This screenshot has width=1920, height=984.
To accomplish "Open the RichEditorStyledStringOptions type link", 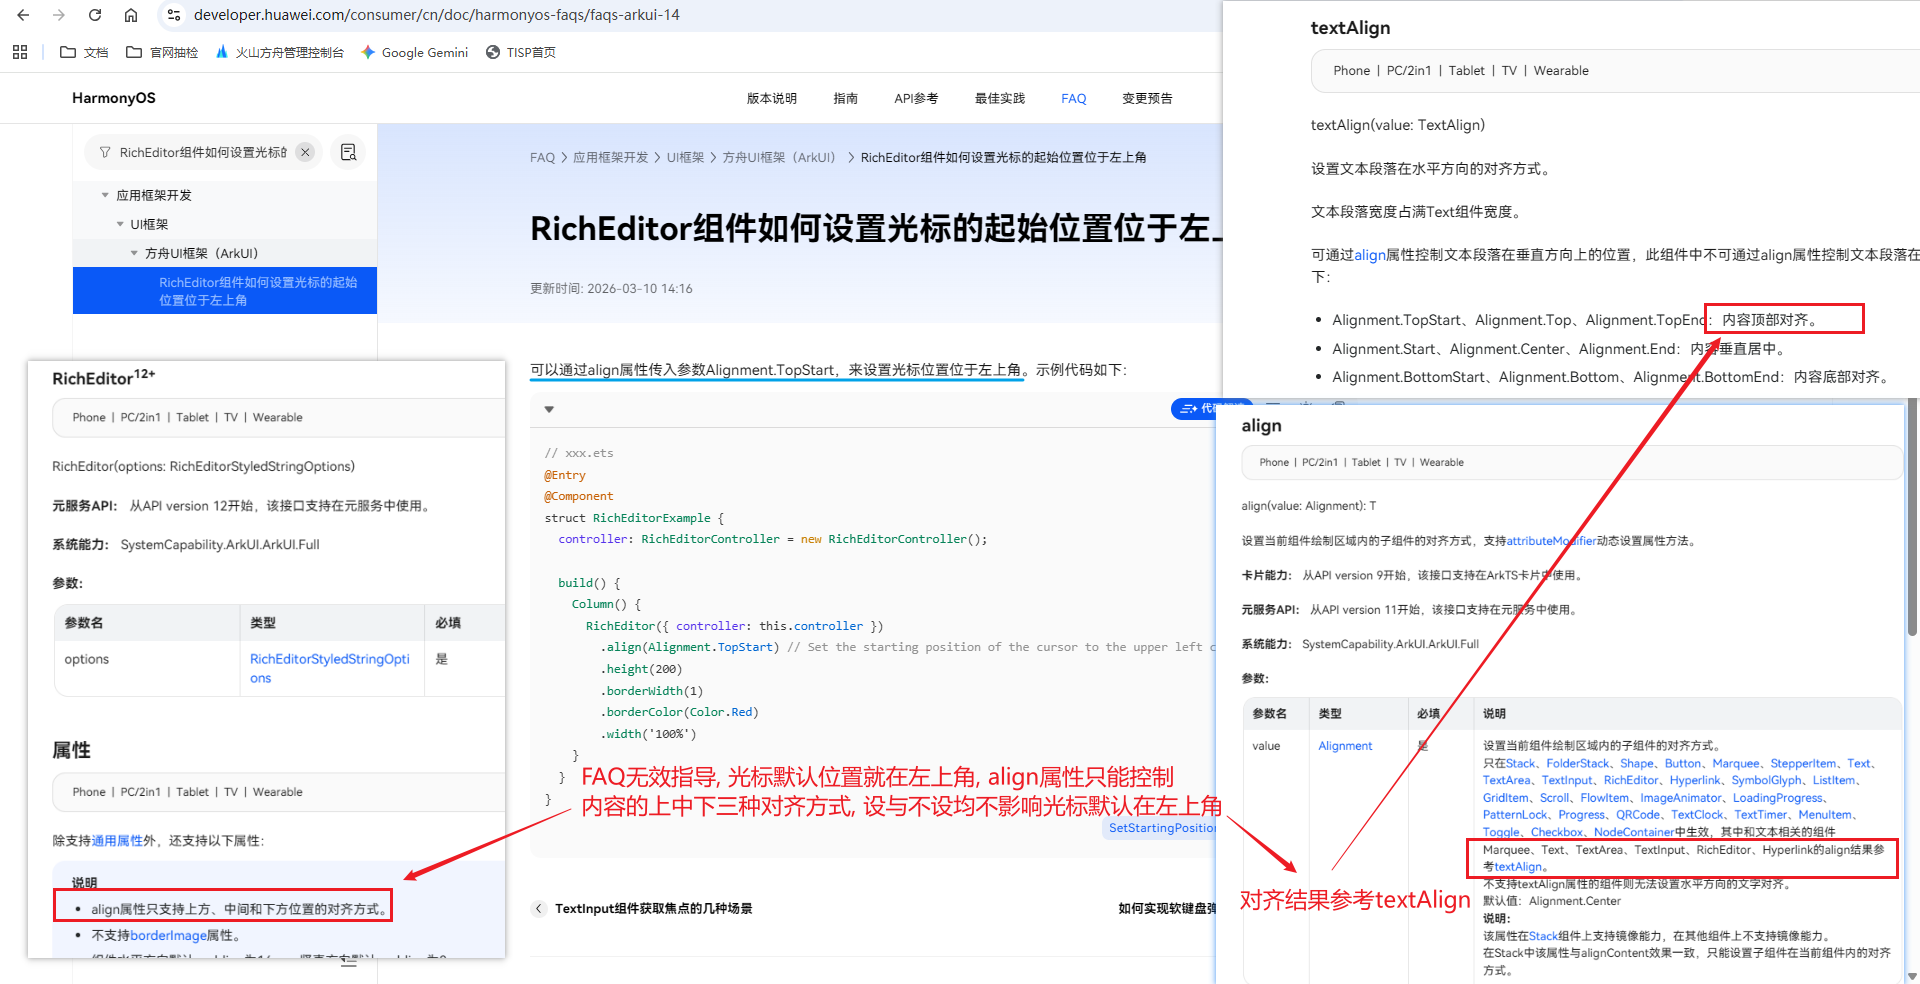I will coord(330,668).
